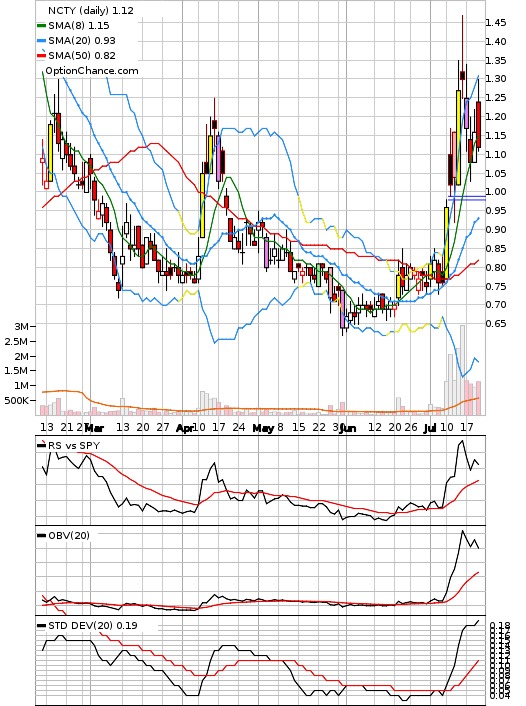Click the OBV(20) panel label
This screenshot has width=526, height=706.
click(x=69, y=535)
